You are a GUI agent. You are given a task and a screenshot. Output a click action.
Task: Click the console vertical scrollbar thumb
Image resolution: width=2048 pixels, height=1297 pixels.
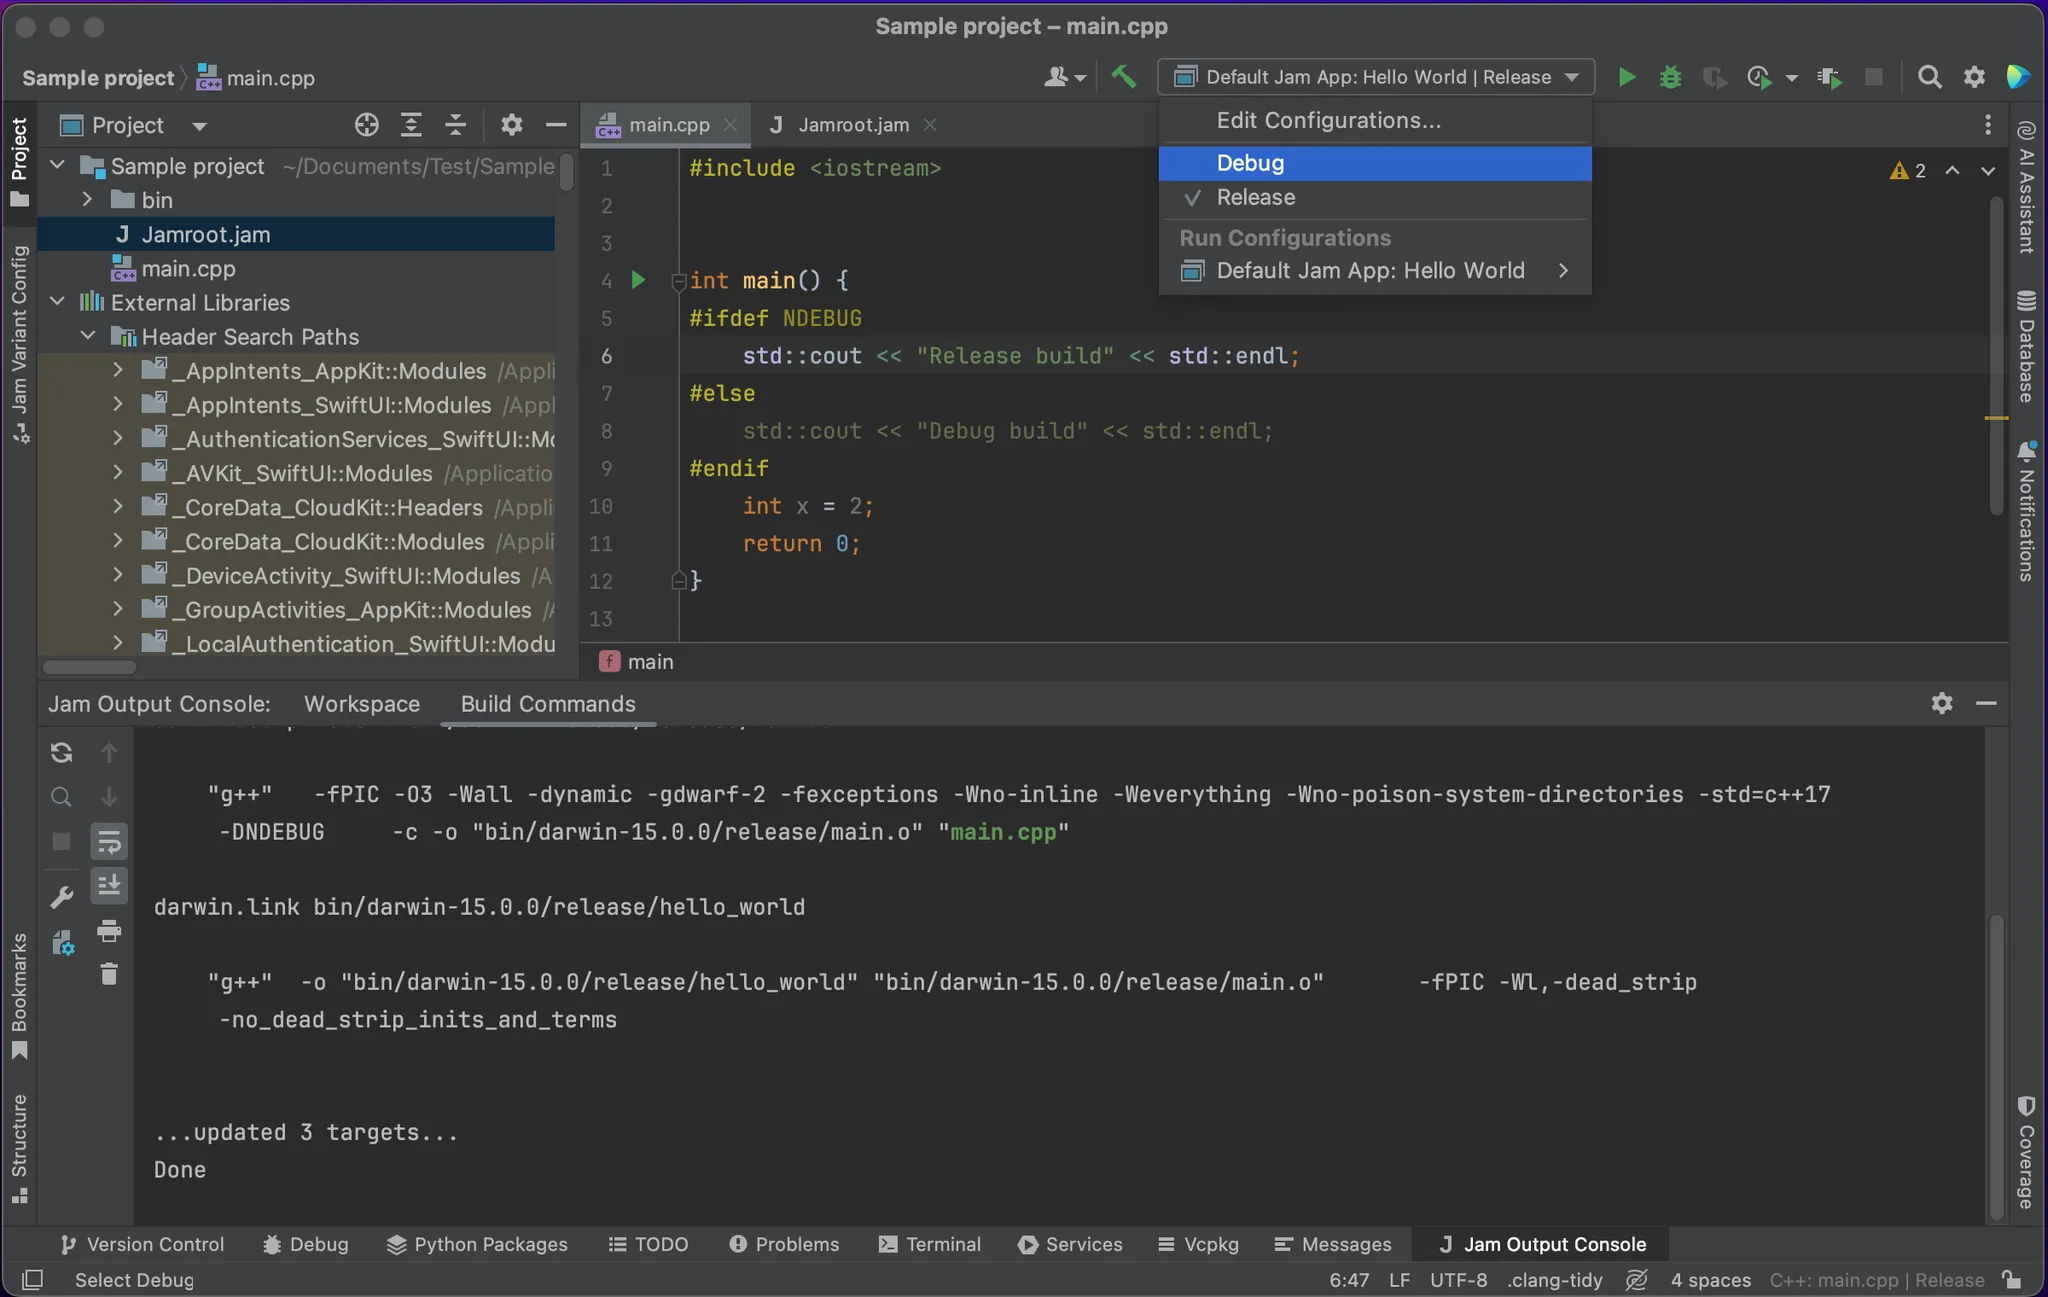(1996, 1065)
